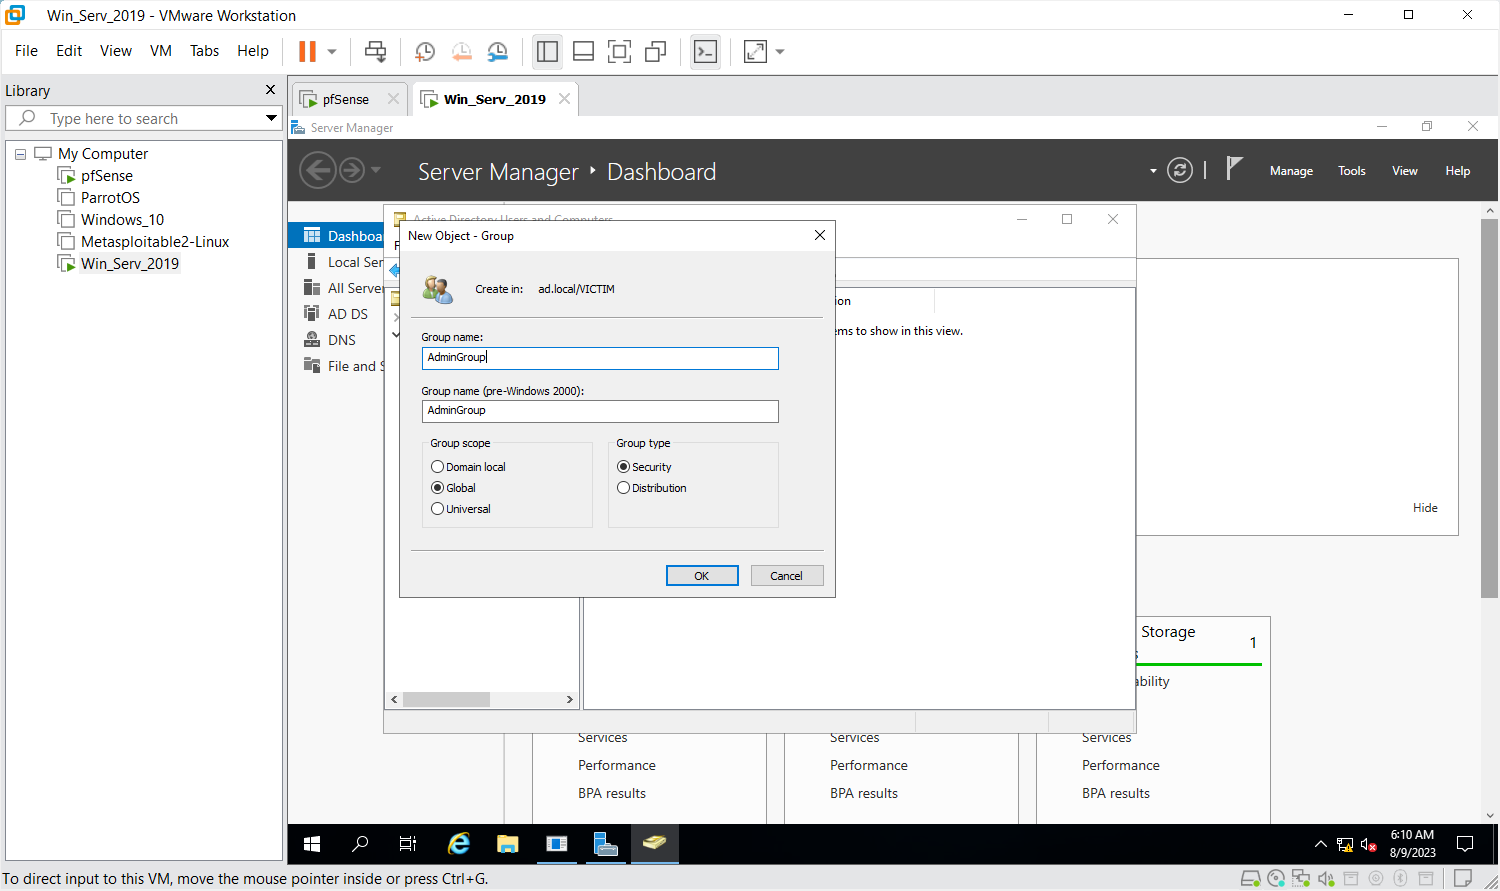
Task: Collapse the My Computer tree node
Action: [20, 154]
